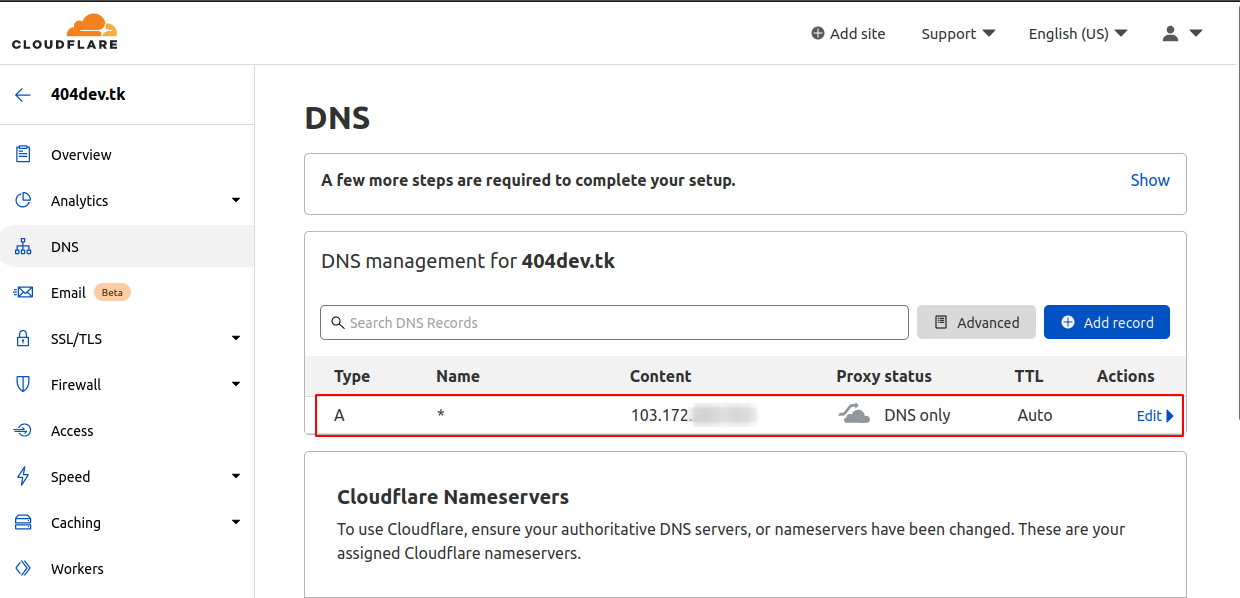Viewport: 1240px width, 598px height.
Task: Click the Name column header
Action: click(458, 376)
